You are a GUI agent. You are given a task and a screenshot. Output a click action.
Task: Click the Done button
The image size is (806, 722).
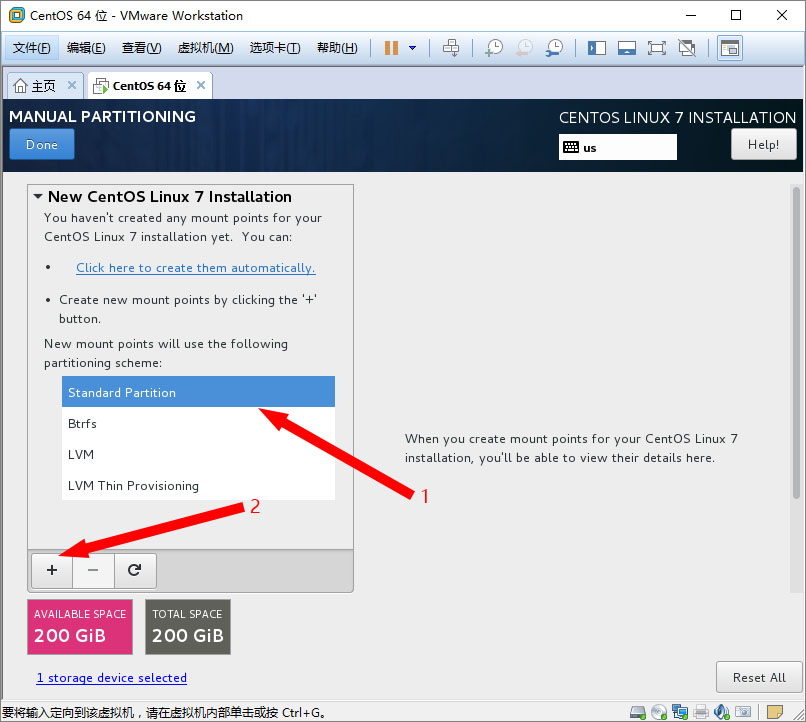42,145
